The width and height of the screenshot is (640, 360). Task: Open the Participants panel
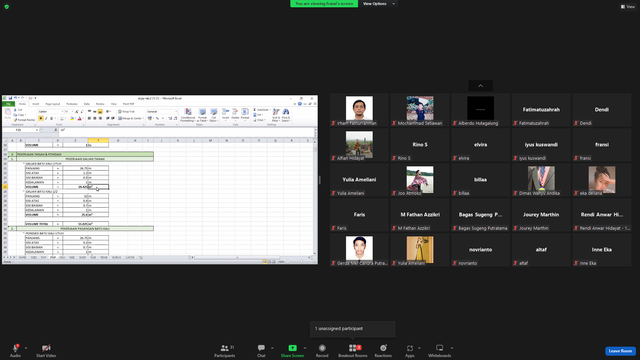[225, 350]
